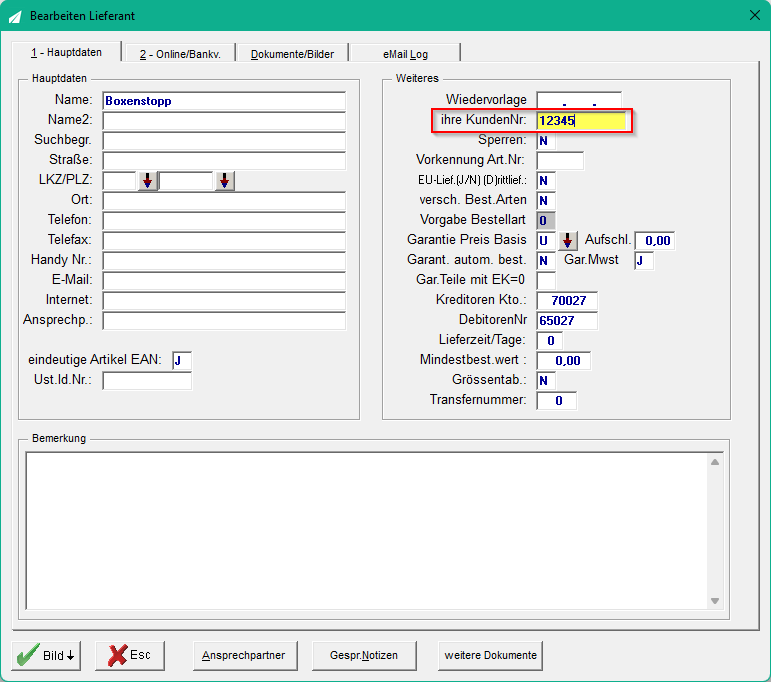Open the PLZ postal code lookup arrow
This screenshot has height=682, width=771.
coord(225,181)
